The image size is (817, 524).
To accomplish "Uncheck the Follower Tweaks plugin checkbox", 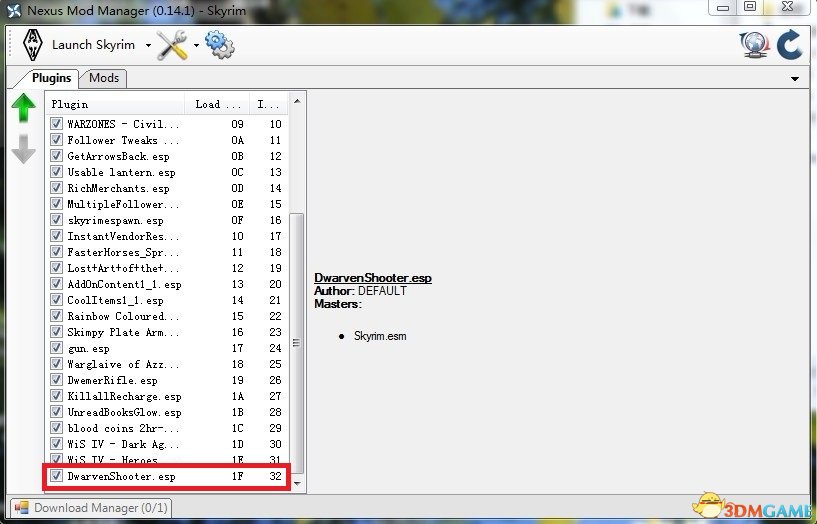I will point(56,140).
